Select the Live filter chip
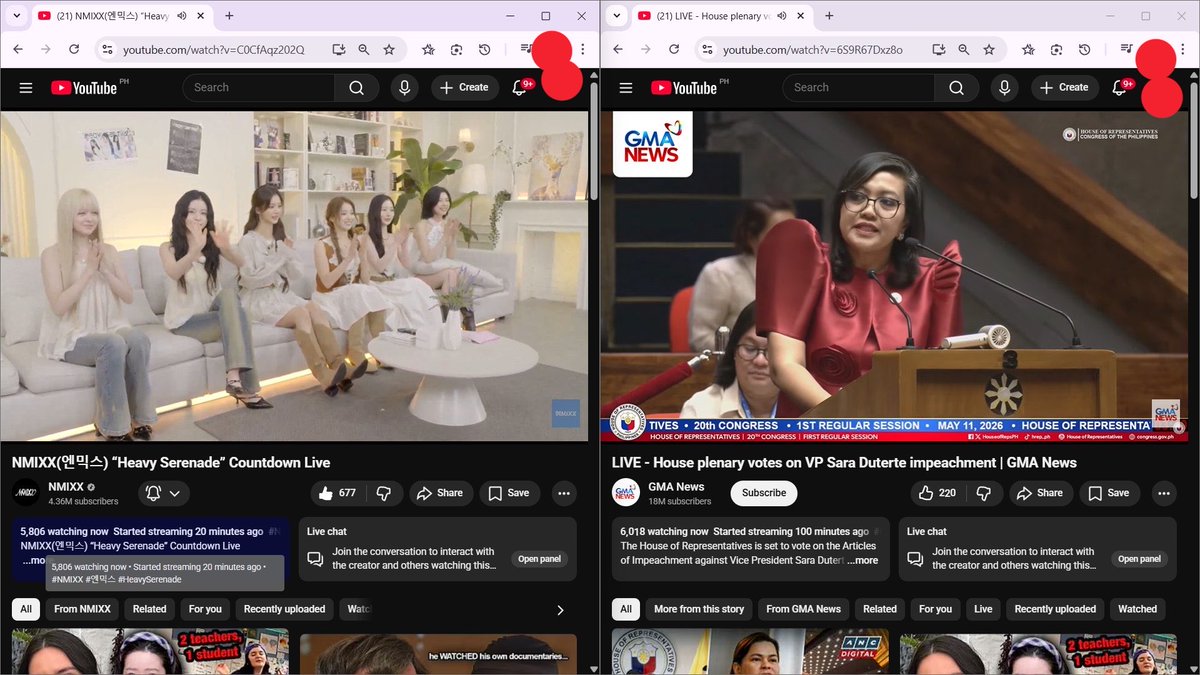Viewport: 1200px width, 675px height. click(983, 609)
